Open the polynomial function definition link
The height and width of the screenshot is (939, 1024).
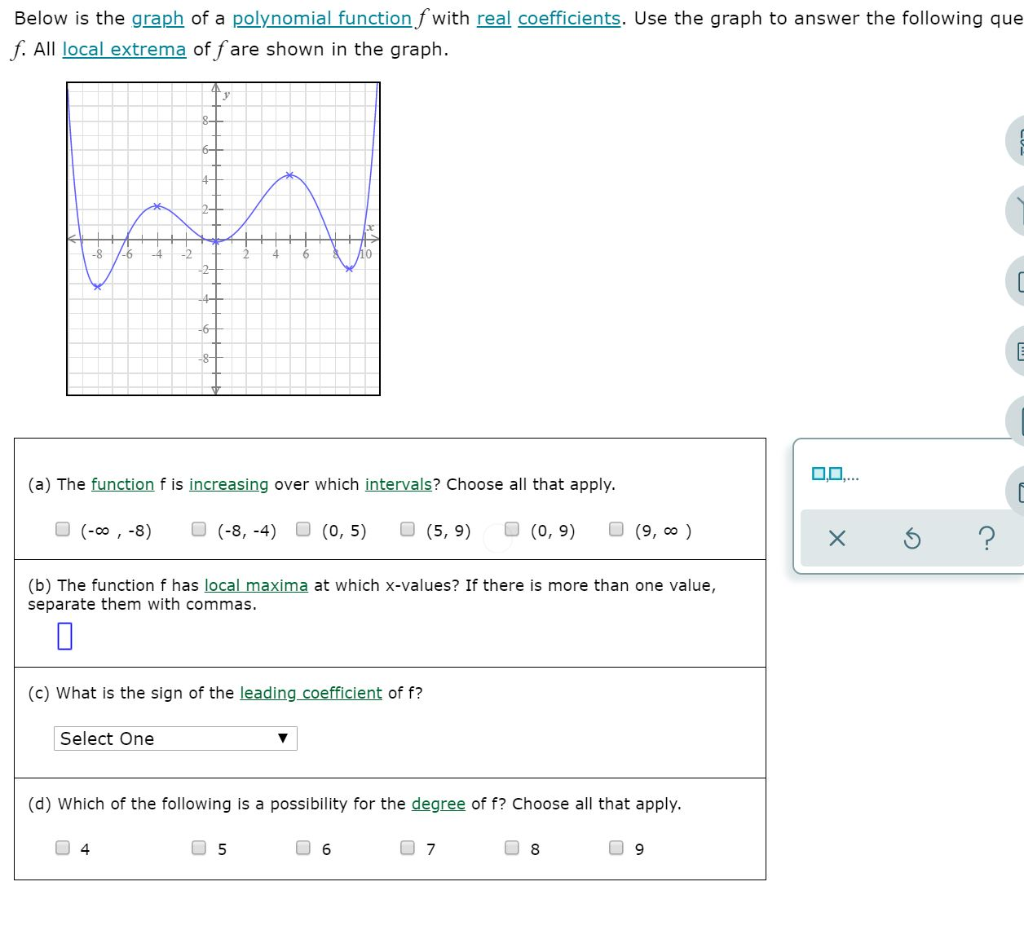pyautogui.click(x=321, y=18)
